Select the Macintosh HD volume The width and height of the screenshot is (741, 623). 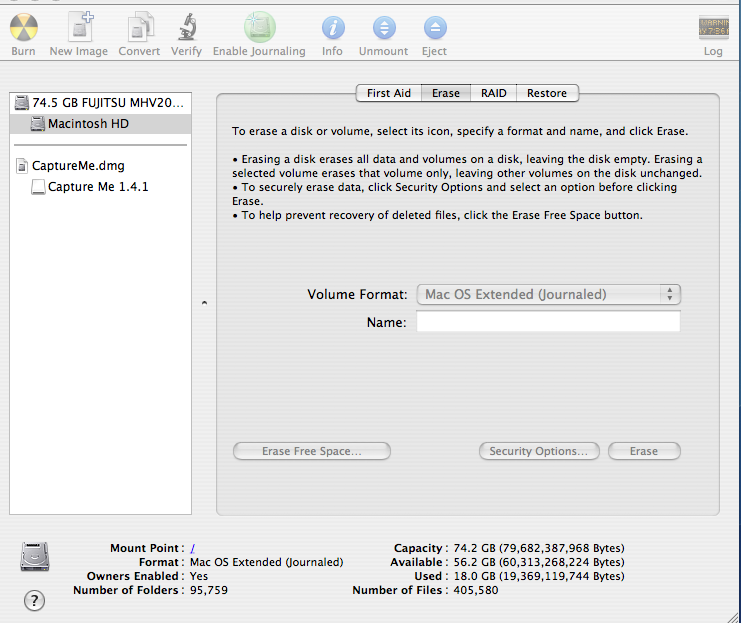coord(100,124)
